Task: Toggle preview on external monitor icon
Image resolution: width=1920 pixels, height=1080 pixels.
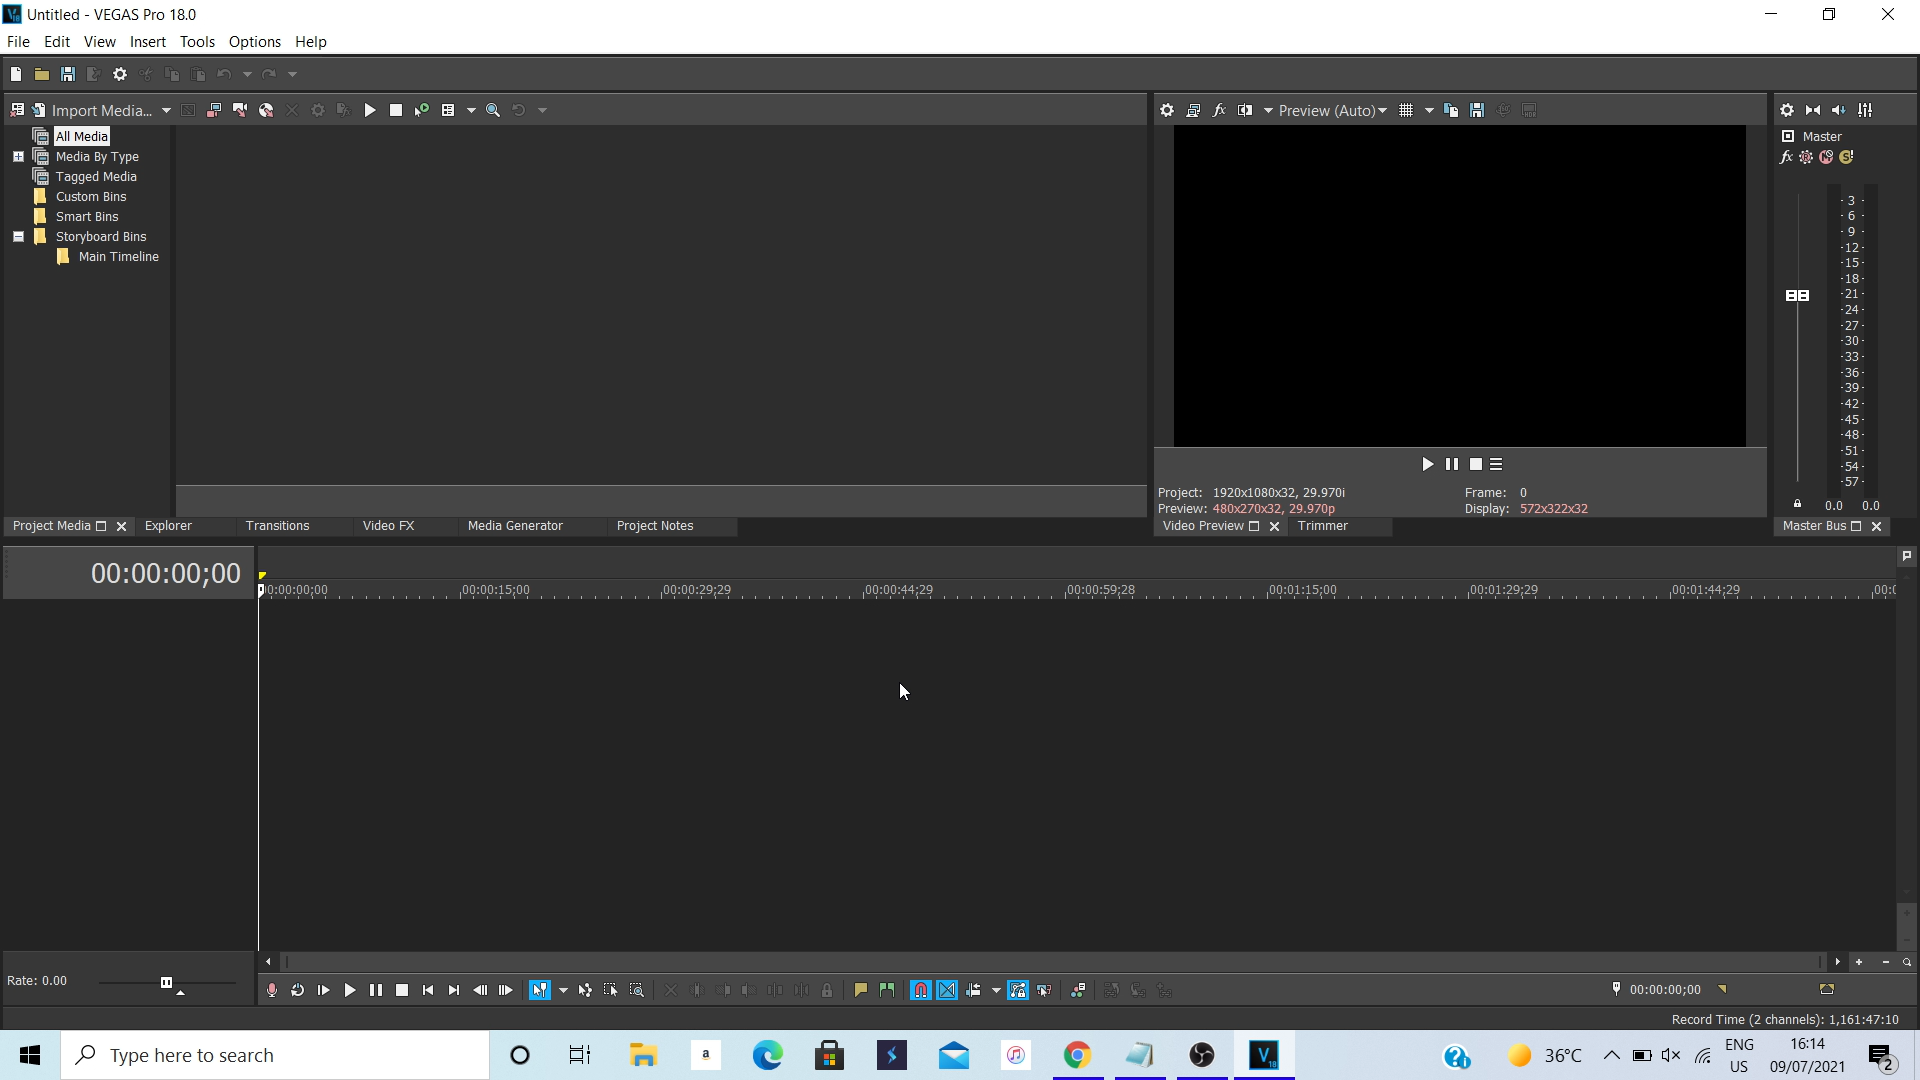Action: click(x=1193, y=110)
